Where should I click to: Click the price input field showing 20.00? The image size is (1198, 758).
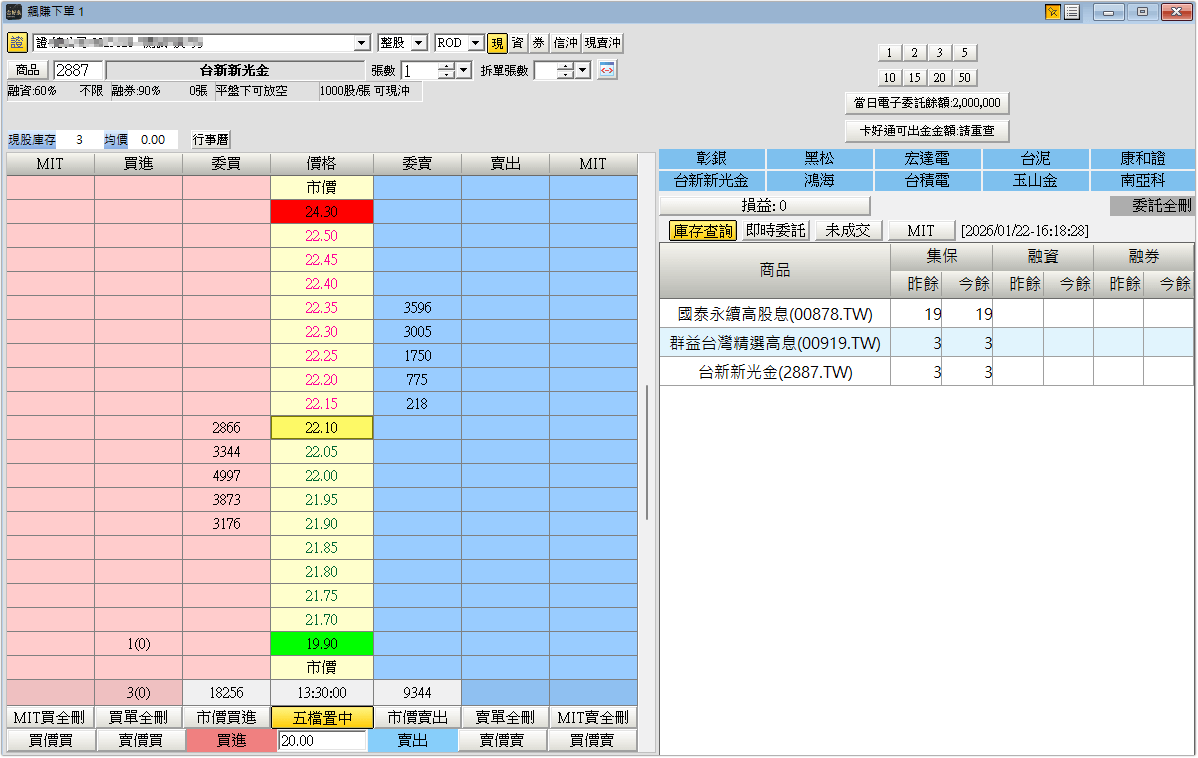click(x=322, y=740)
